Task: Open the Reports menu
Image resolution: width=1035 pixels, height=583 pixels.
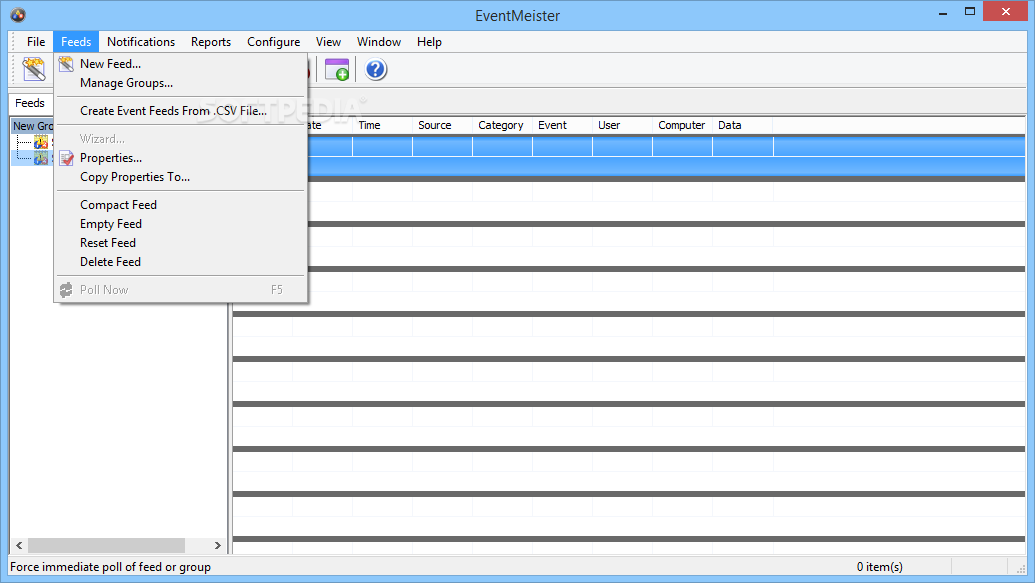Action: [x=211, y=42]
